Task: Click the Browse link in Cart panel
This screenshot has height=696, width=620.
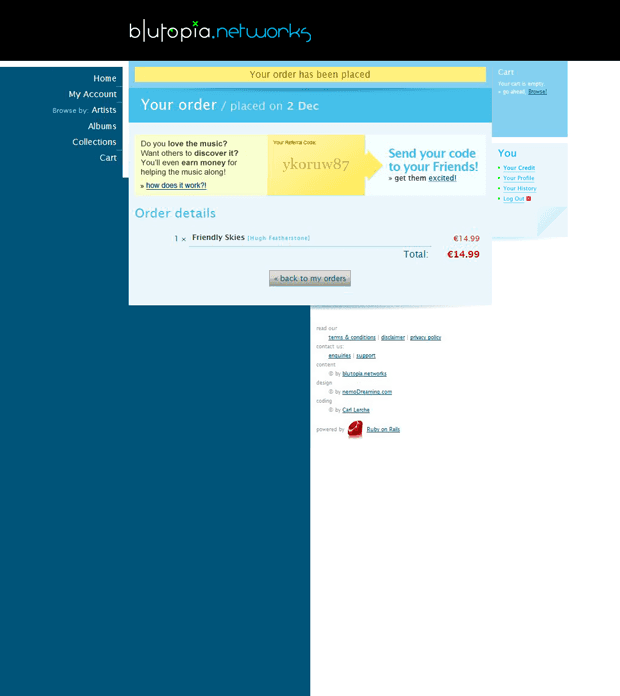Action: [x=537, y=91]
